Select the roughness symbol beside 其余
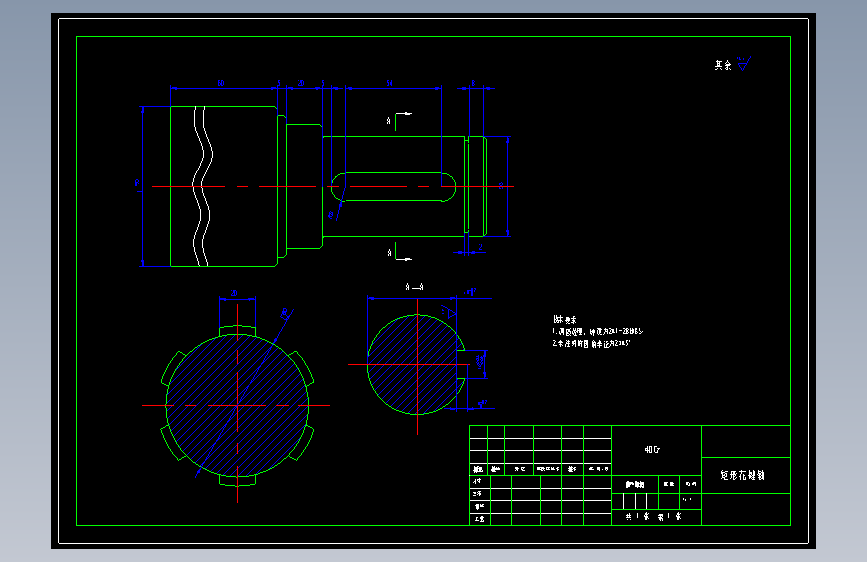 [x=744, y=63]
